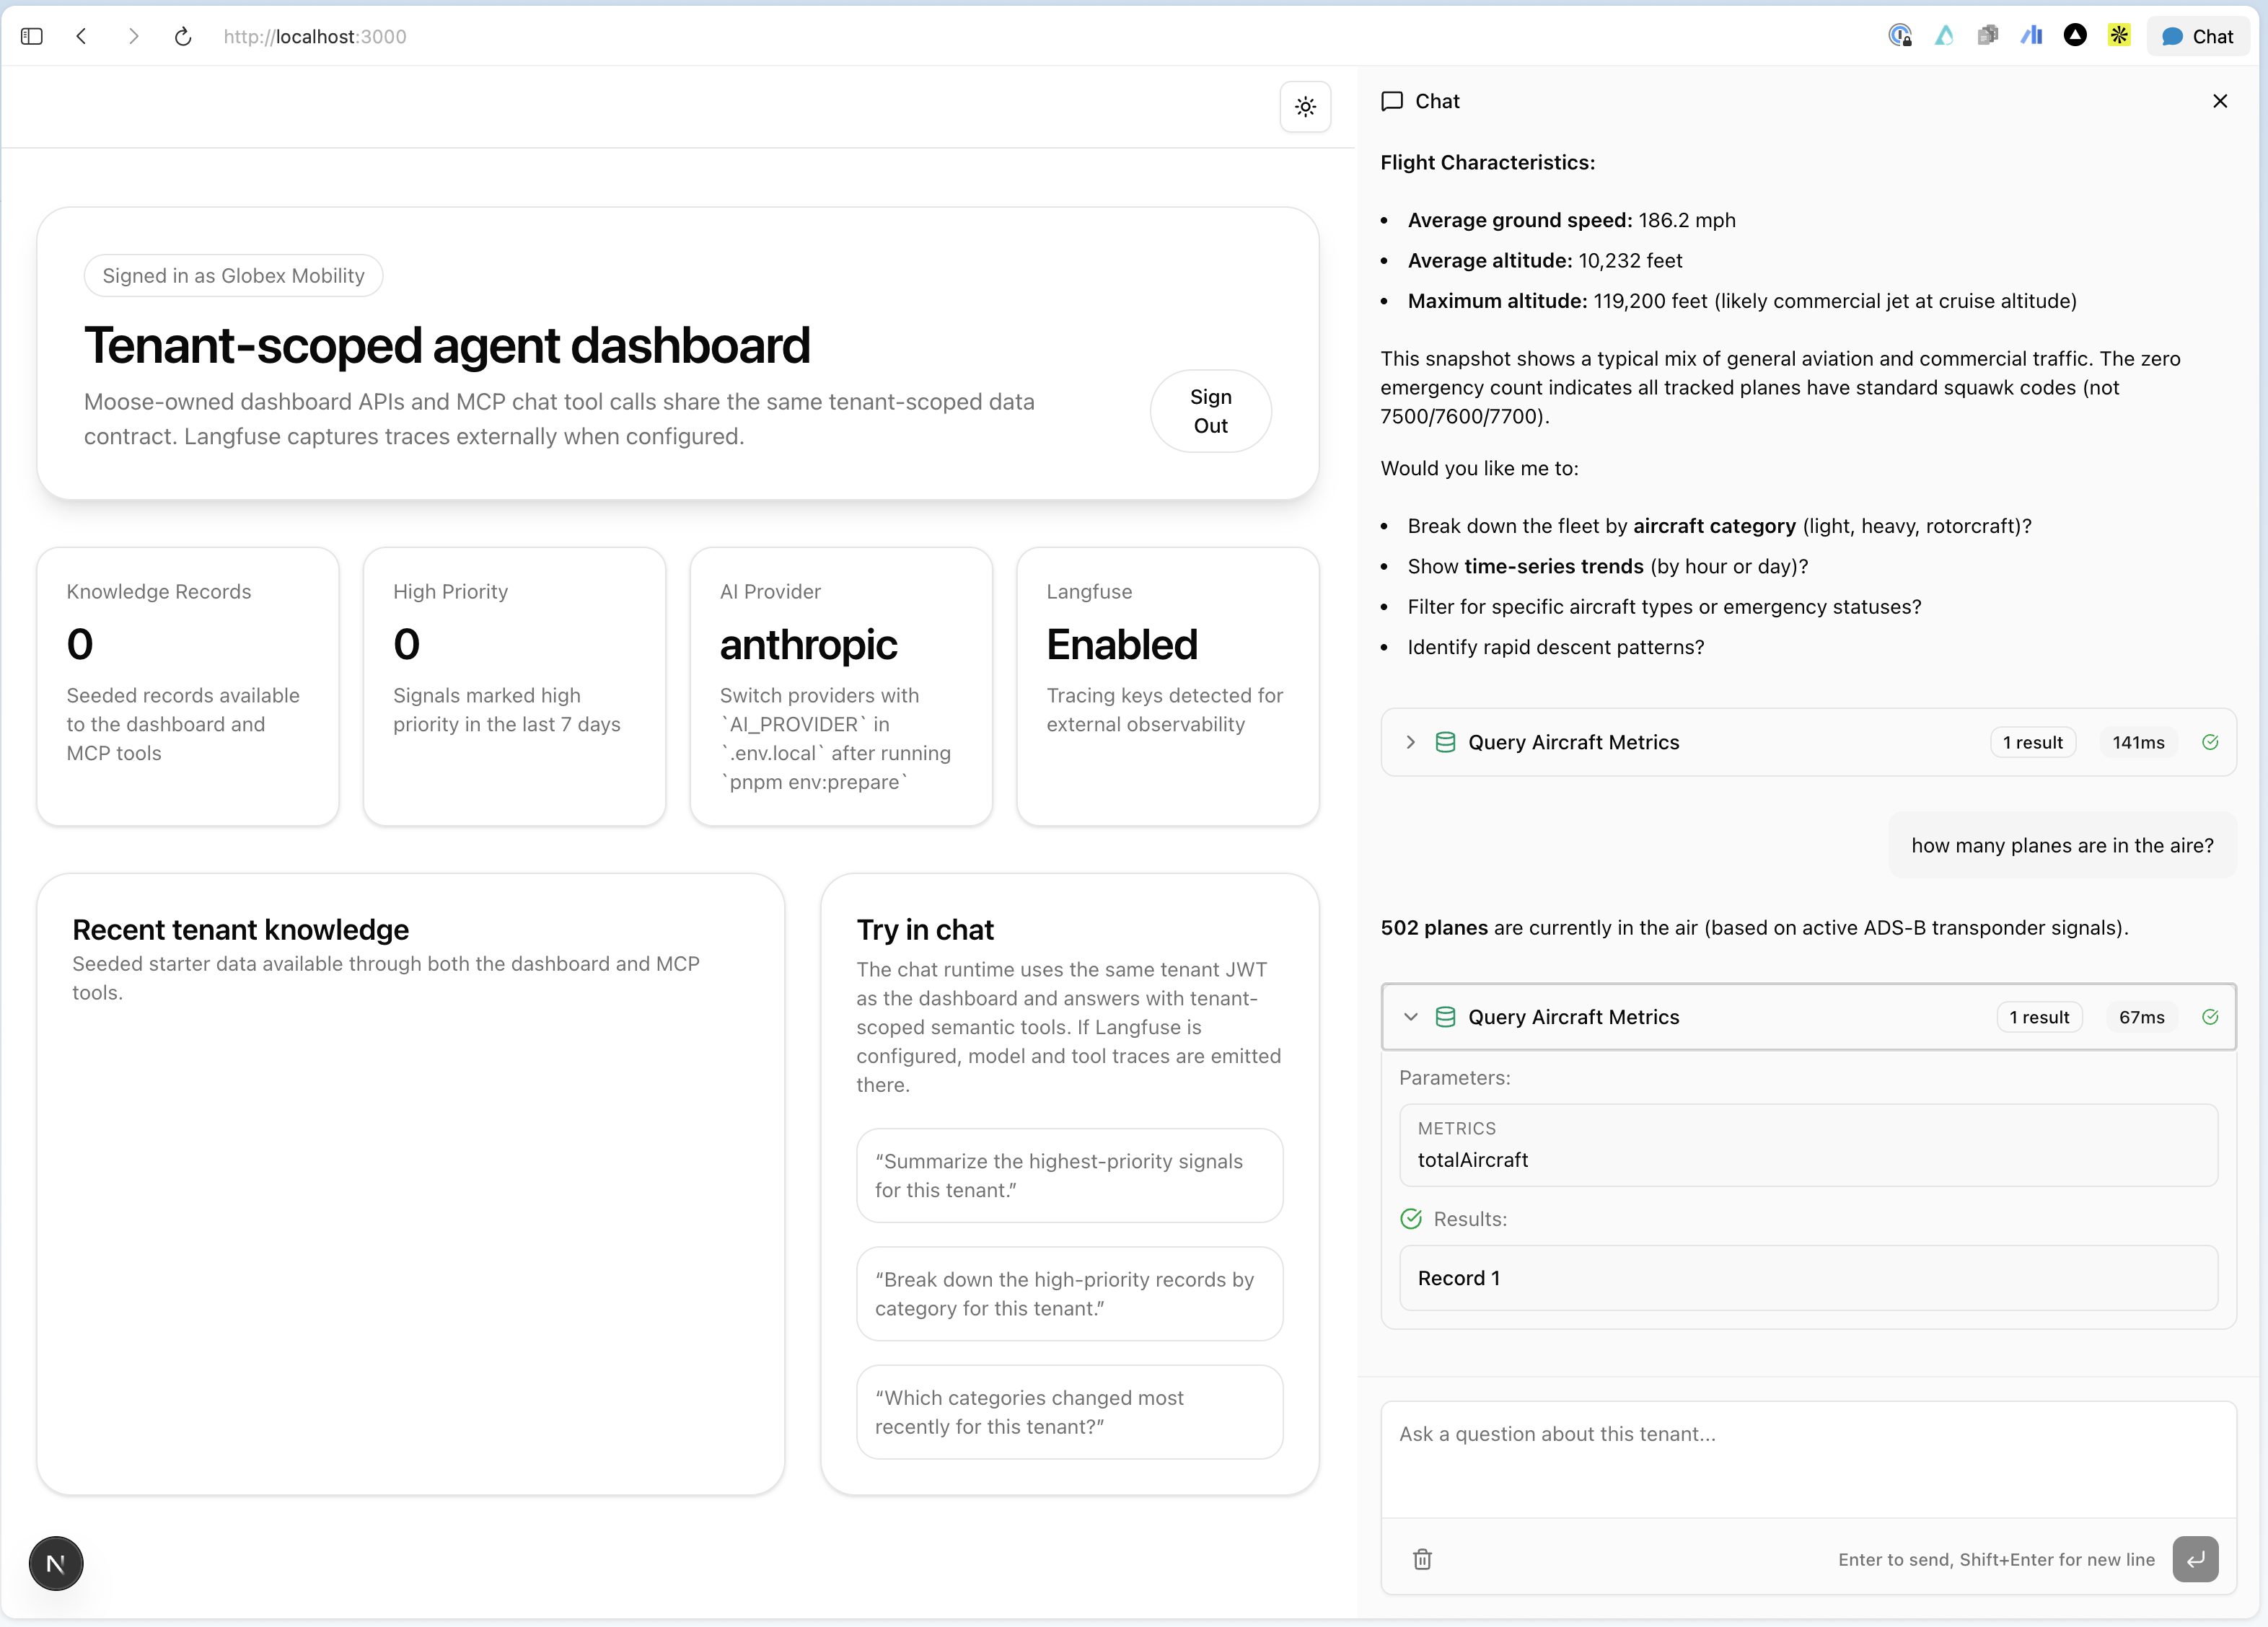Reload the page with the refresh icon

[183, 36]
